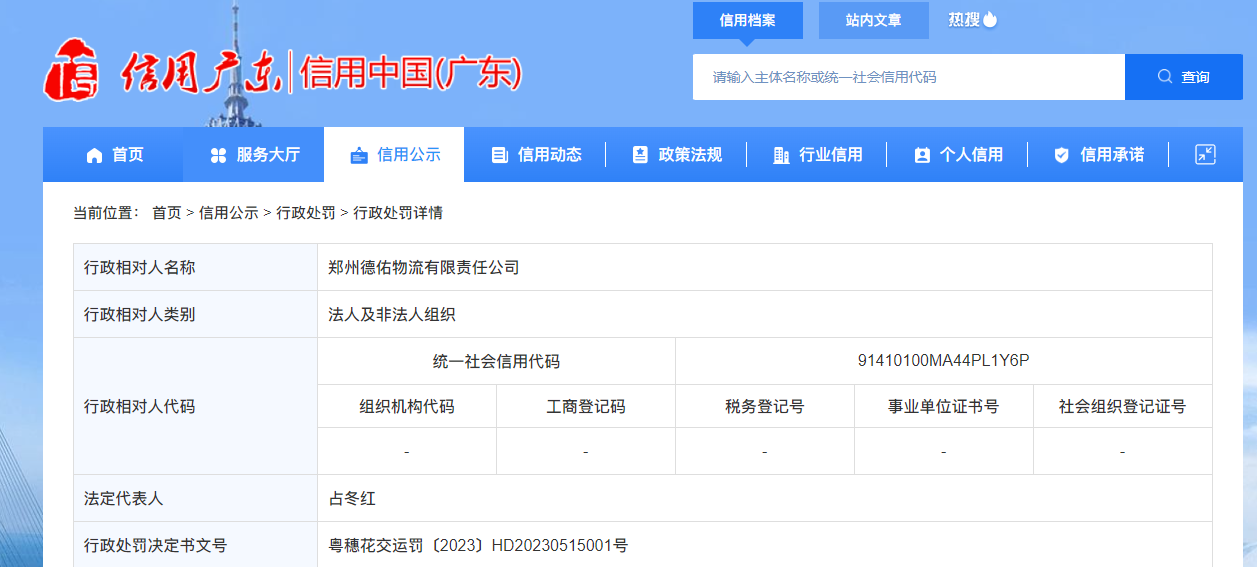Click 信用公示 in the breadcrumb
Image resolution: width=1257 pixels, height=567 pixels.
228,213
